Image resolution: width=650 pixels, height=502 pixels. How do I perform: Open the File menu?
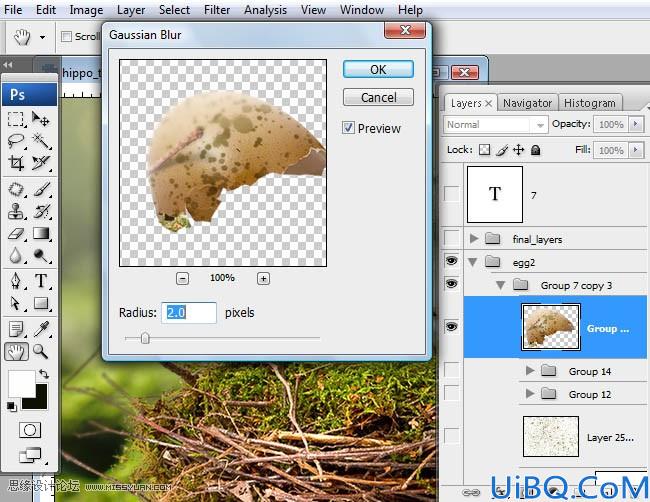point(13,10)
